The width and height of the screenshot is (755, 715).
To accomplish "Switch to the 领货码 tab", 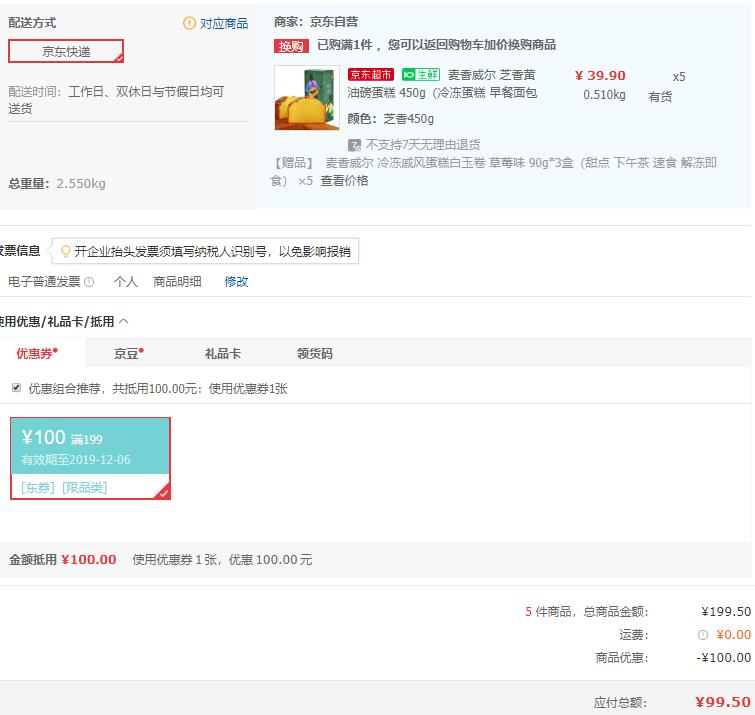I will point(315,353).
